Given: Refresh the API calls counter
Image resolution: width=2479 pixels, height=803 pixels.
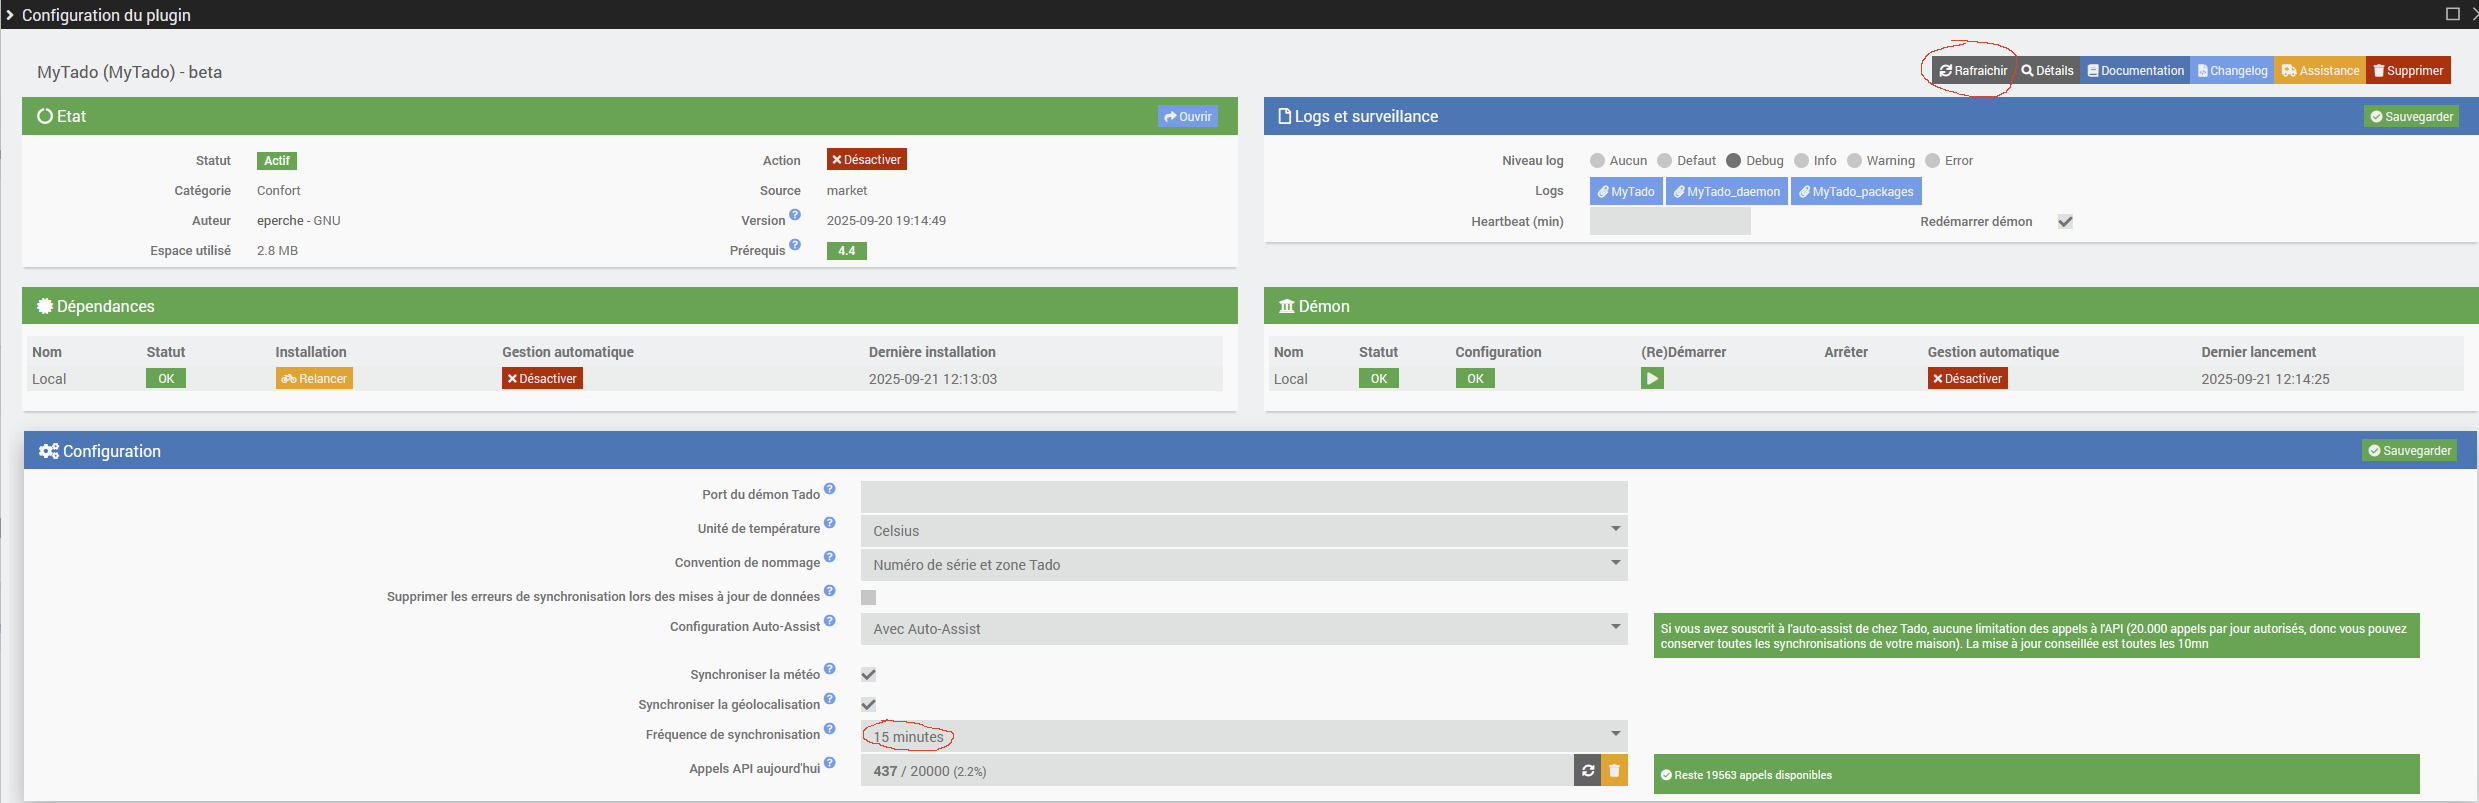Looking at the screenshot, I should click(x=1588, y=771).
